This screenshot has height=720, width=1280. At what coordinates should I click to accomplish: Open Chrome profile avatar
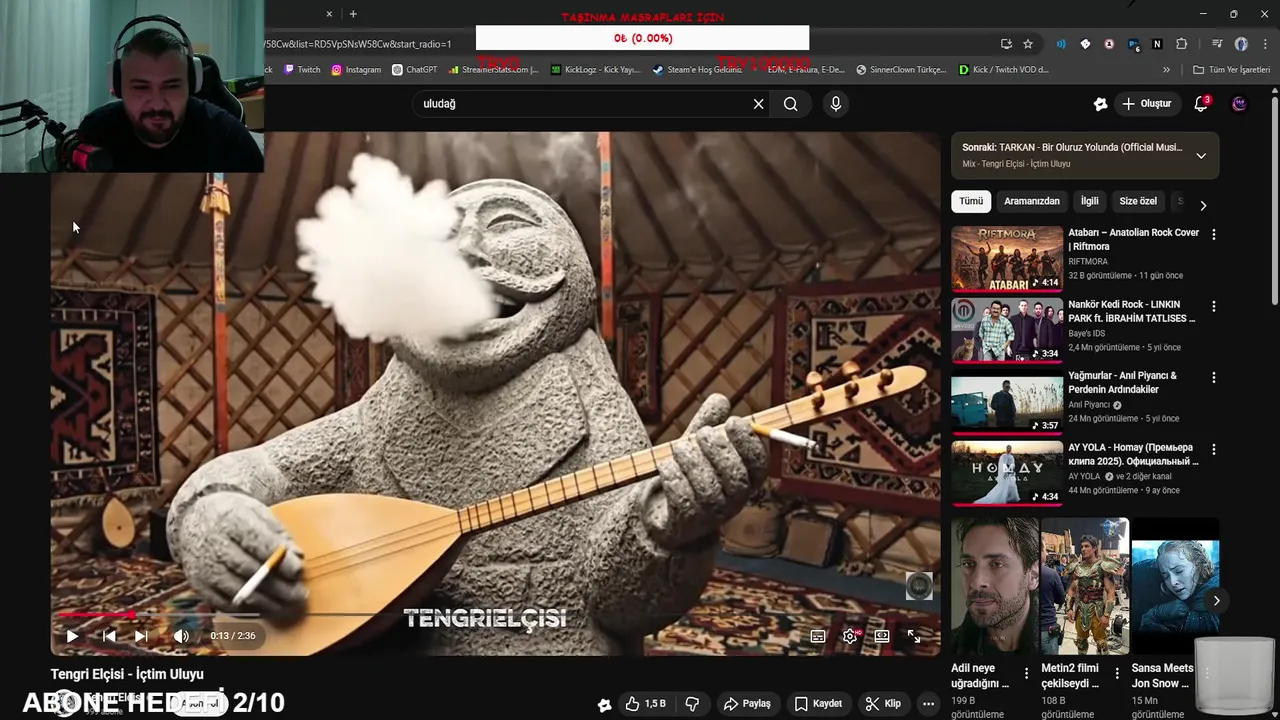[x=1241, y=44]
